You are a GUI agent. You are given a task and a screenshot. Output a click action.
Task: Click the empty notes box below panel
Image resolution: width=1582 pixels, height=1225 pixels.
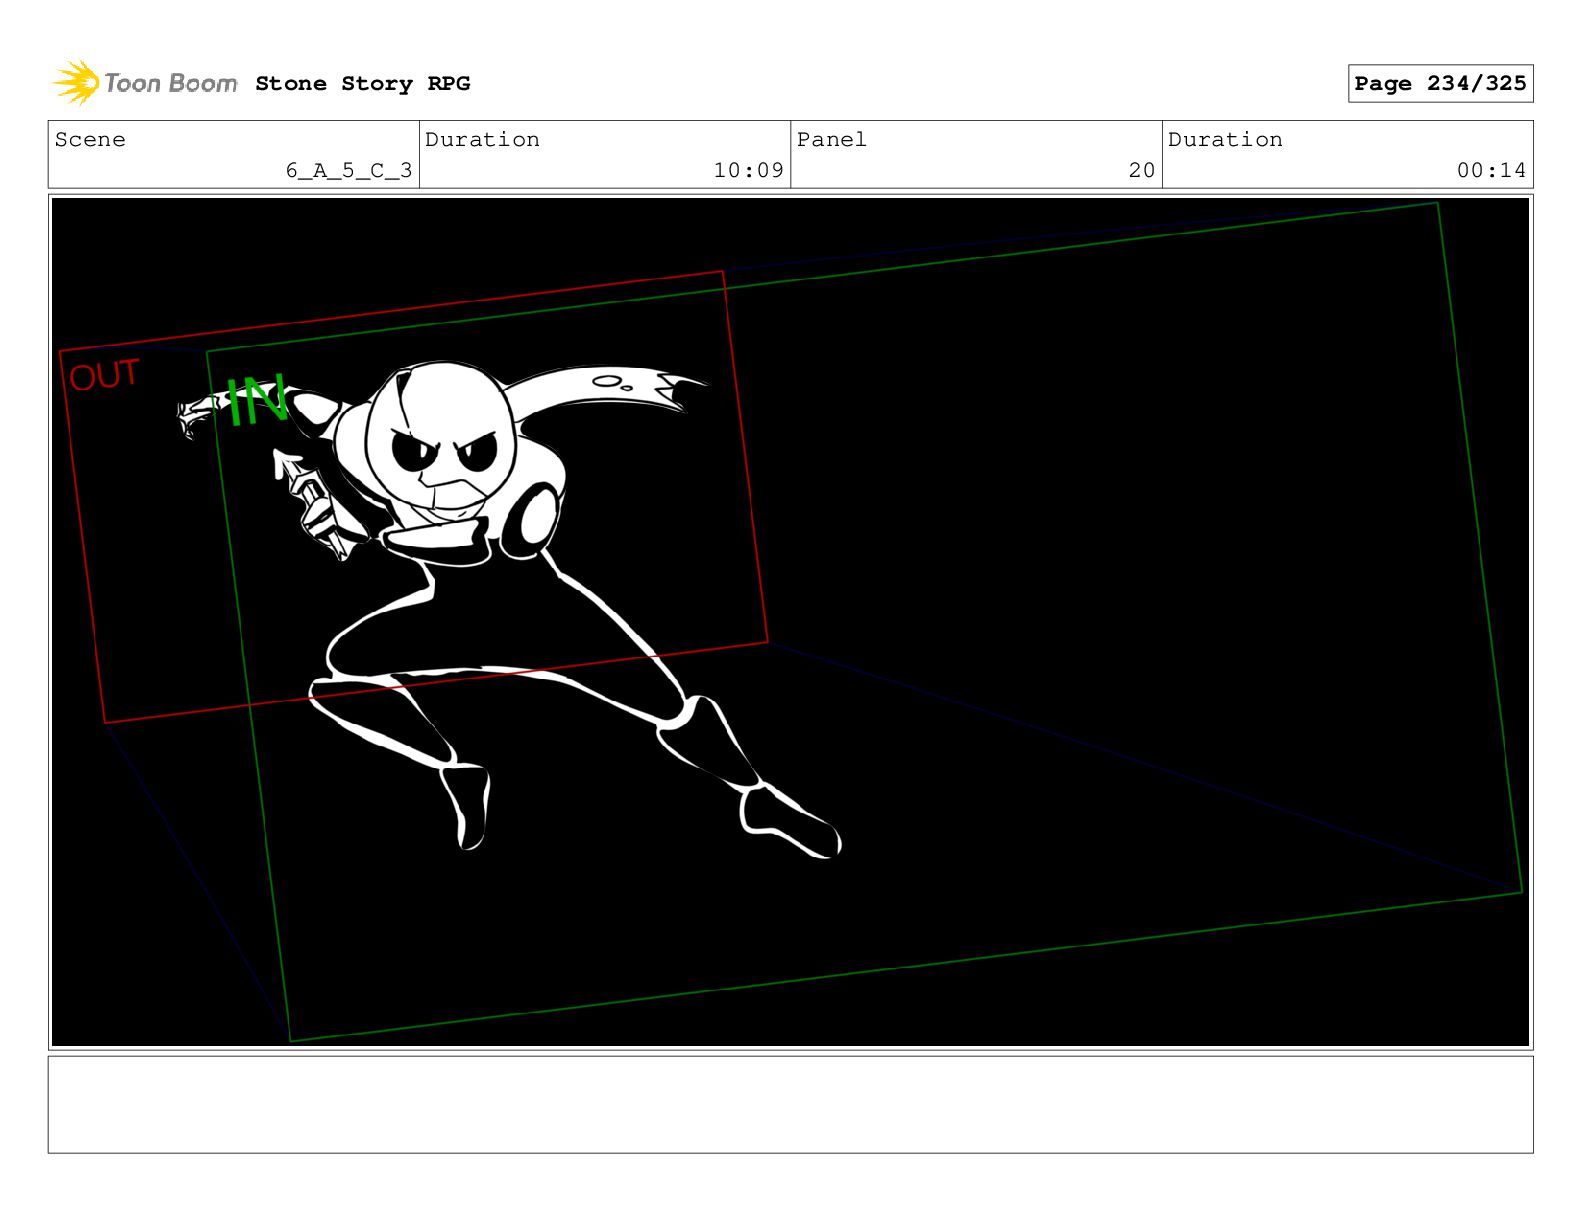point(790,1104)
